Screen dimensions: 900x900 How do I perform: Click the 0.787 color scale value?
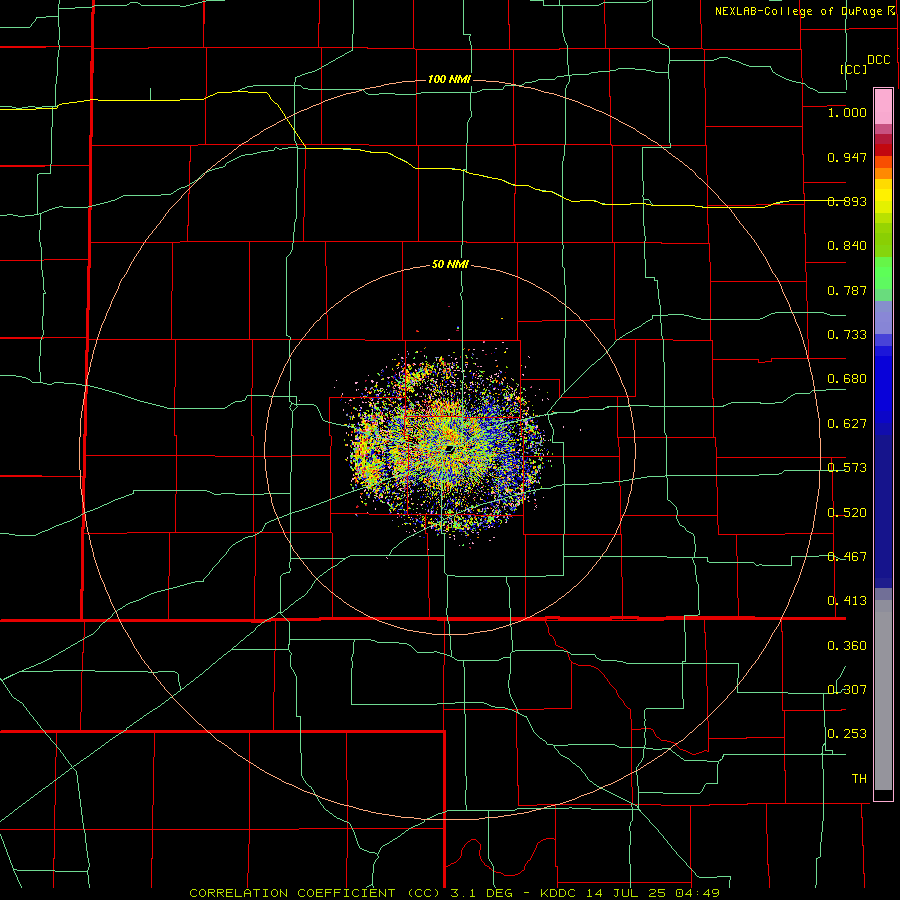click(847, 290)
